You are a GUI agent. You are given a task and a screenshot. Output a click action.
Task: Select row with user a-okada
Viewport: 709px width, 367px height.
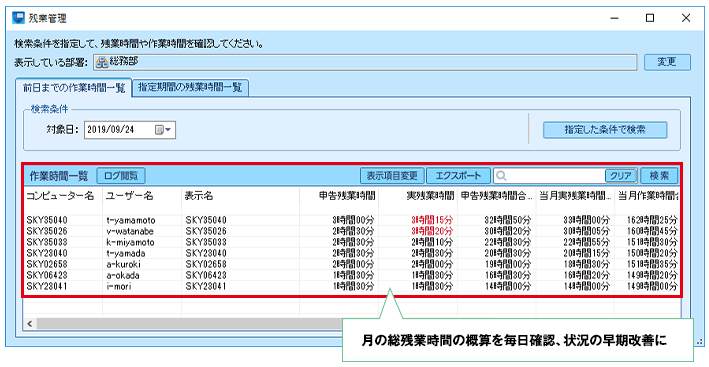click(352, 275)
